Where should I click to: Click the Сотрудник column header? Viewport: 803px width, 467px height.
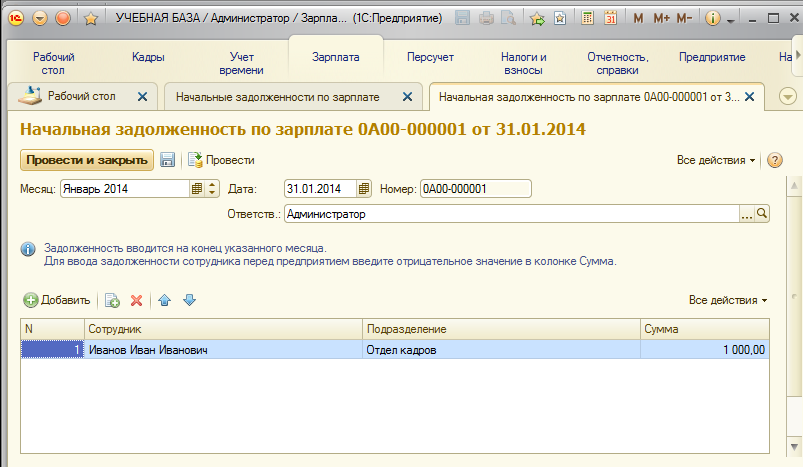pyautogui.click(x=223, y=329)
